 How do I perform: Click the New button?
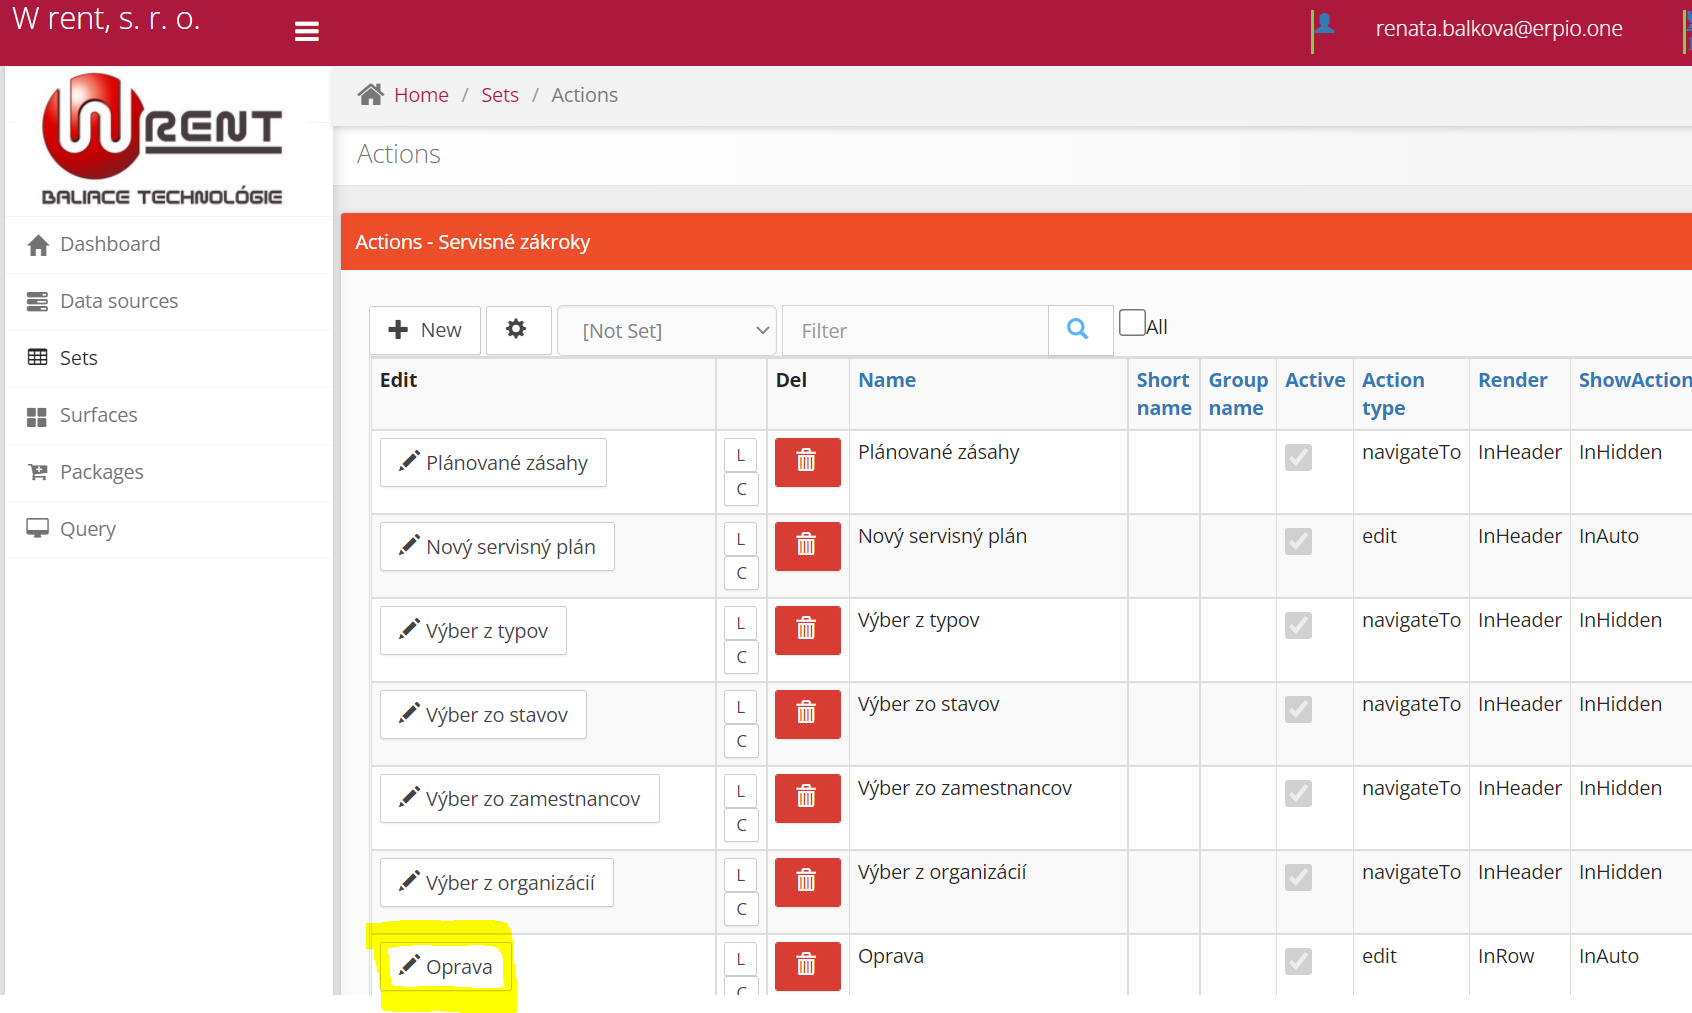coord(425,330)
